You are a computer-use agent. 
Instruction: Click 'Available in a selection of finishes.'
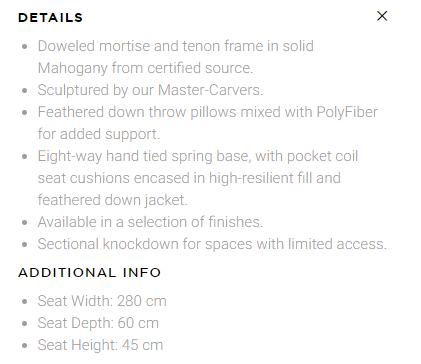(x=150, y=222)
